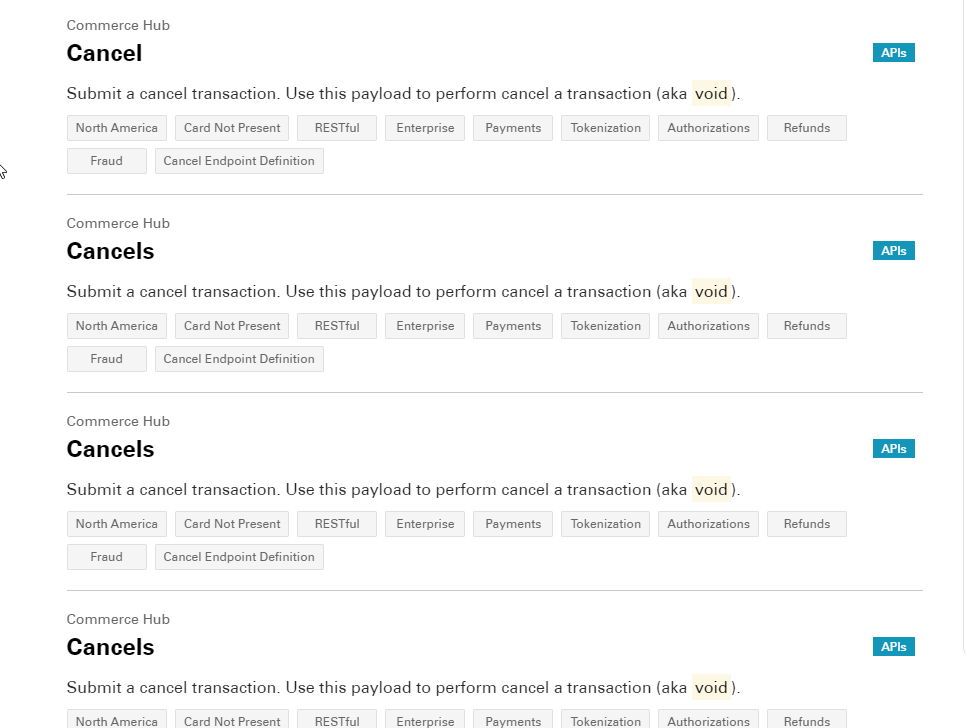This screenshot has width=966, height=728.
Task: Open the second Cancels result heading
Action: (x=110, y=251)
